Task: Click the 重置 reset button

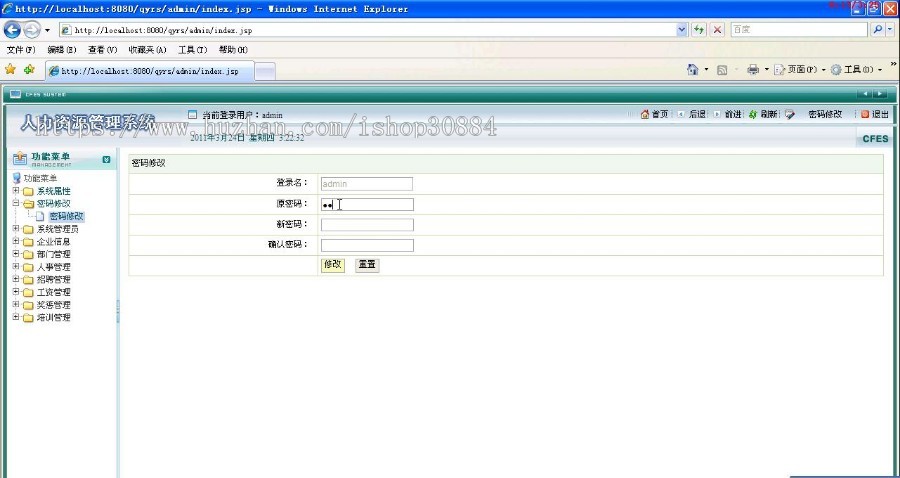Action: point(367,265)
